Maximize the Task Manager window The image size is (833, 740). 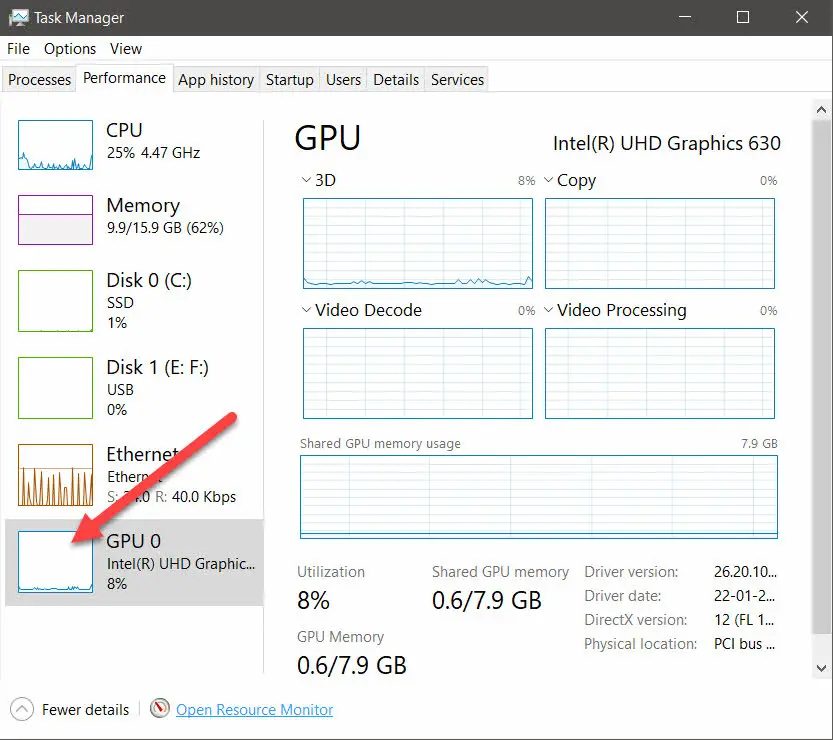(x=743, y=18)
